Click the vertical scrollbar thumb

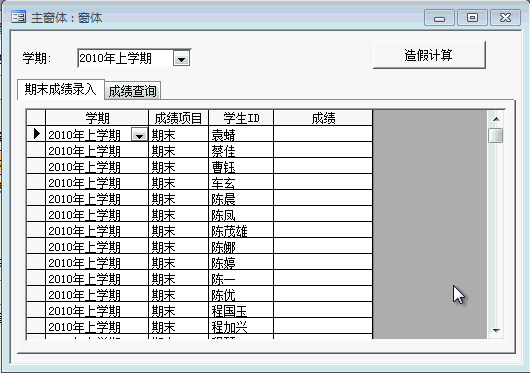[496, 135]
